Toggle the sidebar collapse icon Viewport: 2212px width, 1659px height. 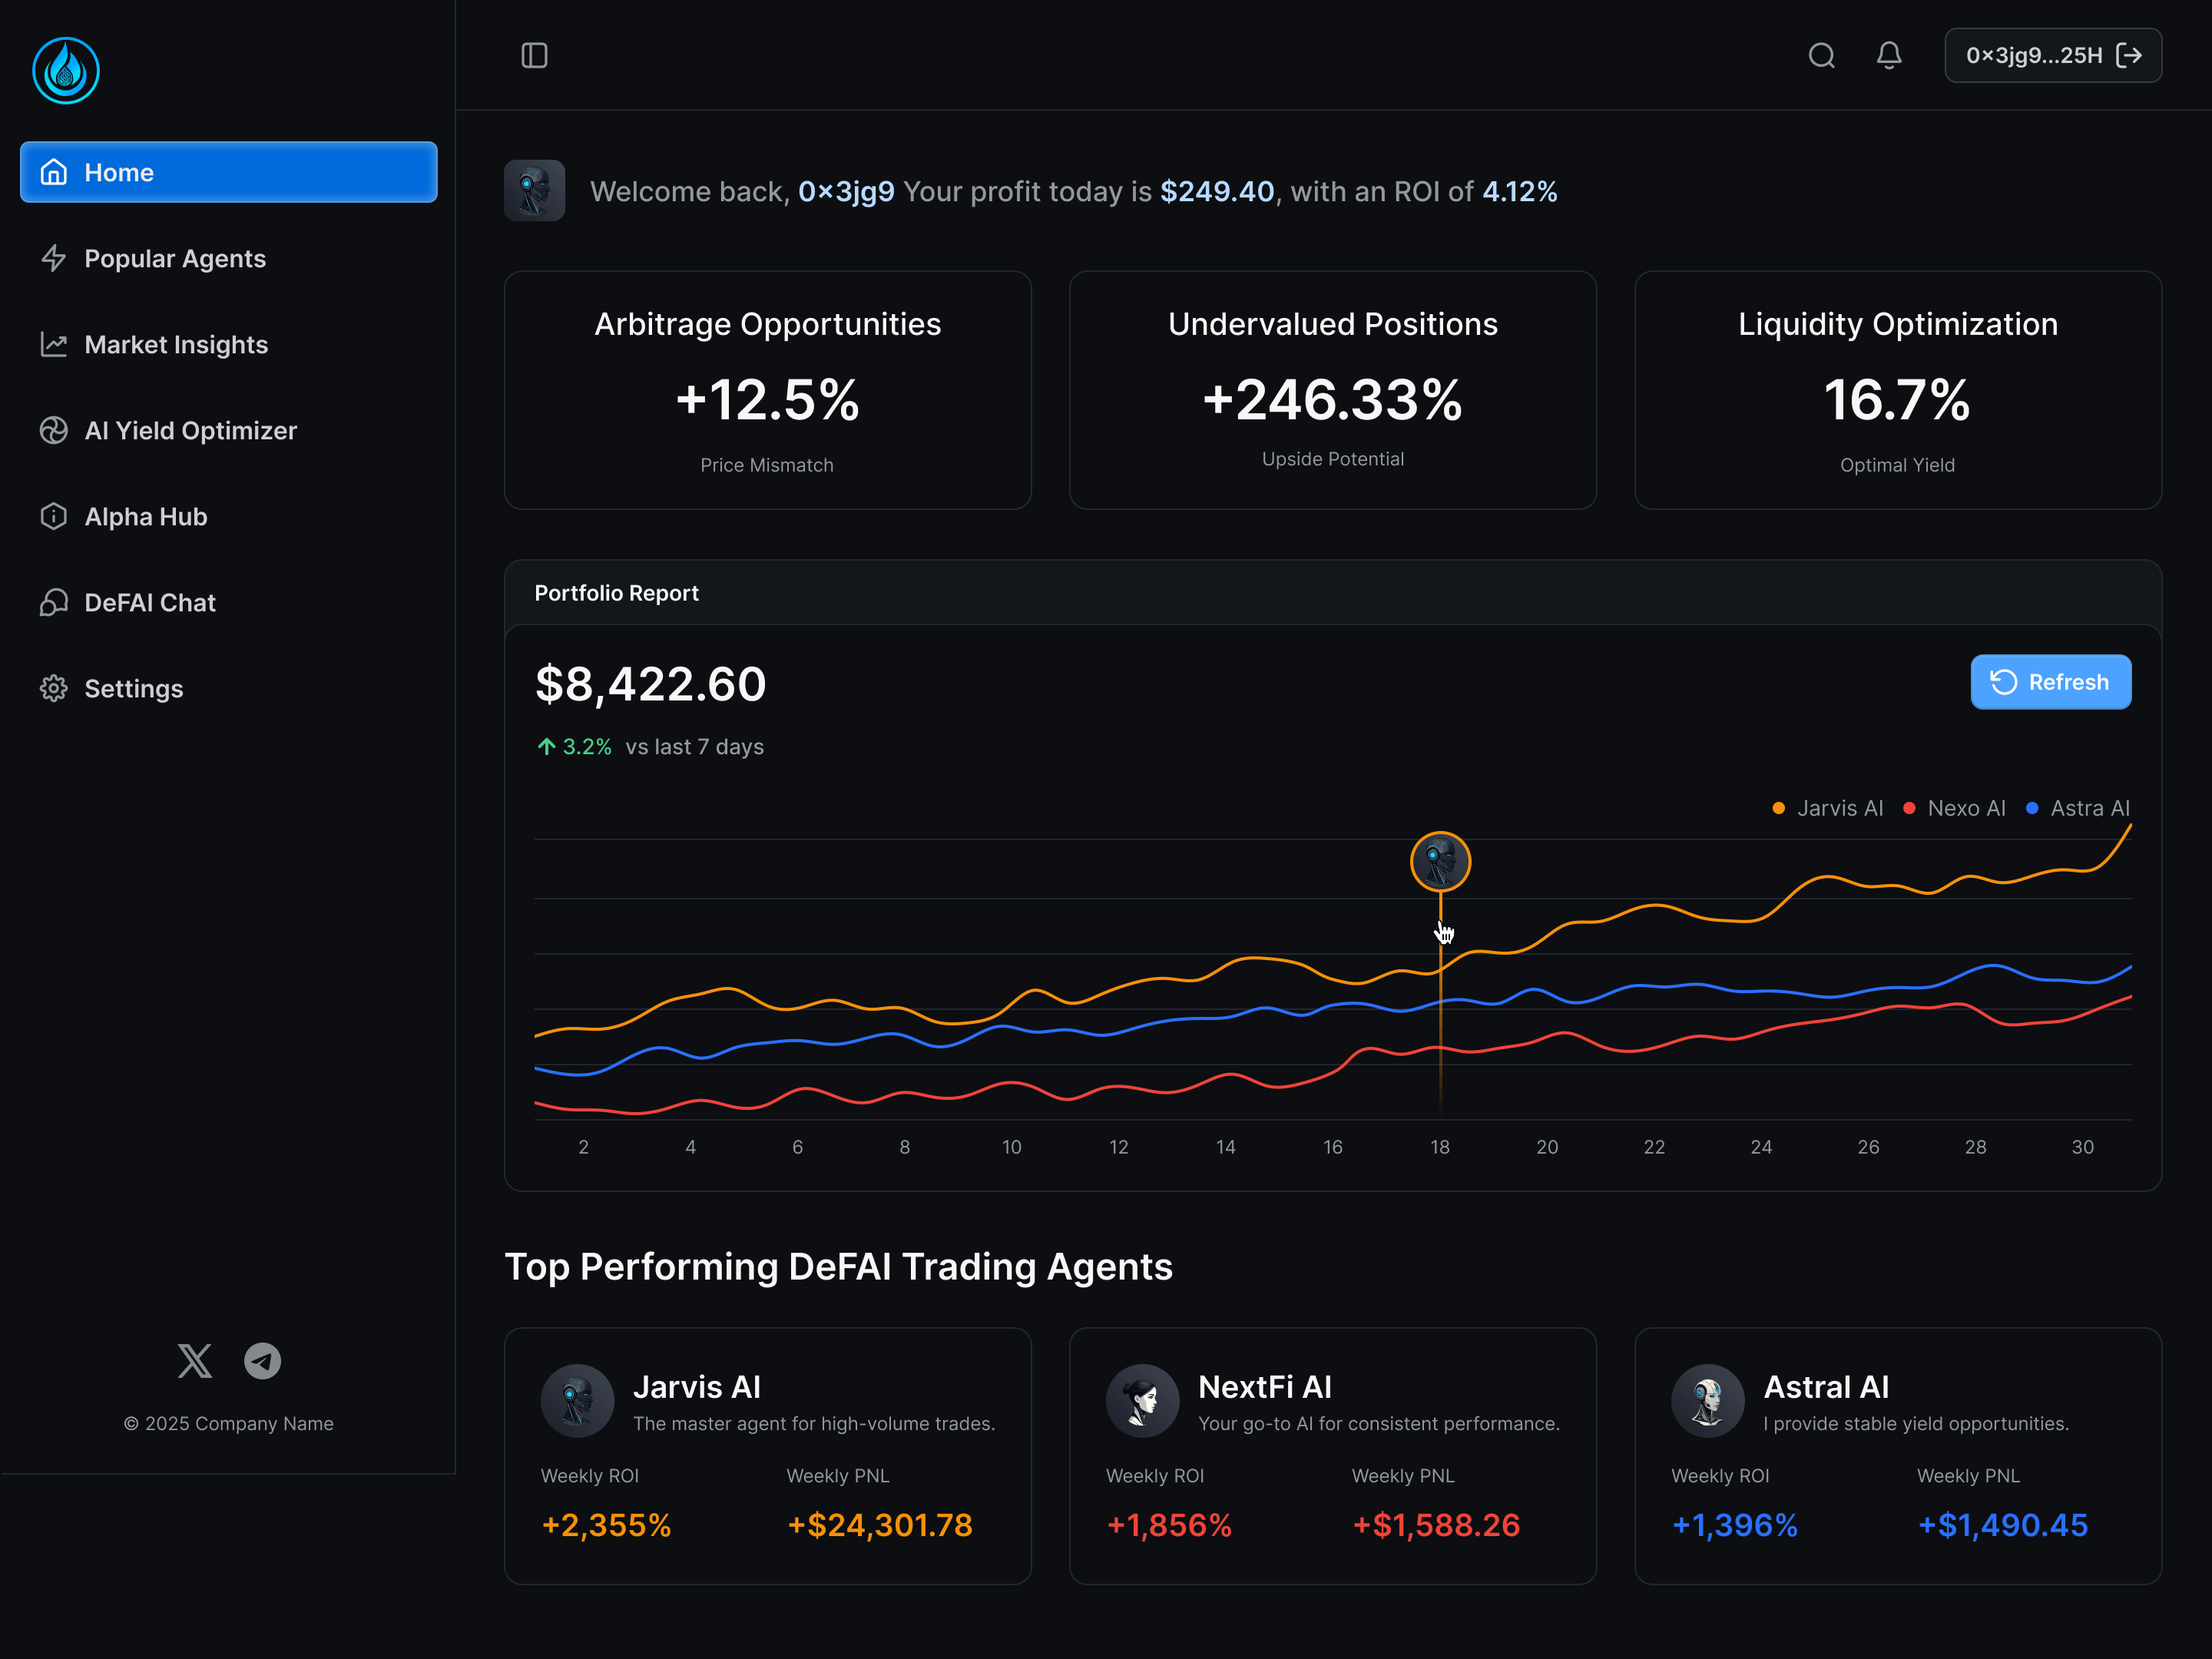point(534,55)
